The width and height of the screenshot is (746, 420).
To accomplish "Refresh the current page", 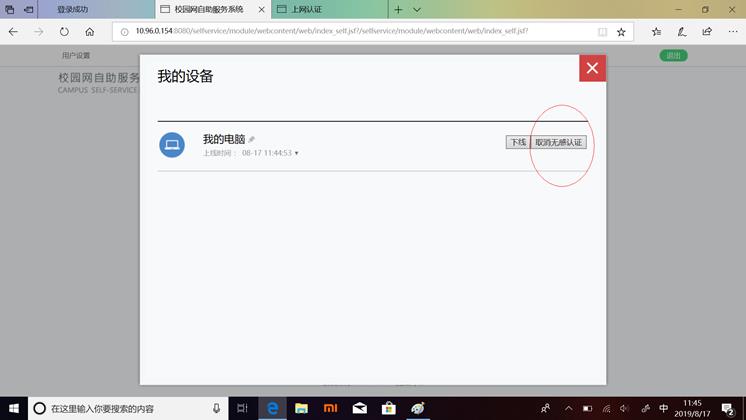I will coord(64,32).
